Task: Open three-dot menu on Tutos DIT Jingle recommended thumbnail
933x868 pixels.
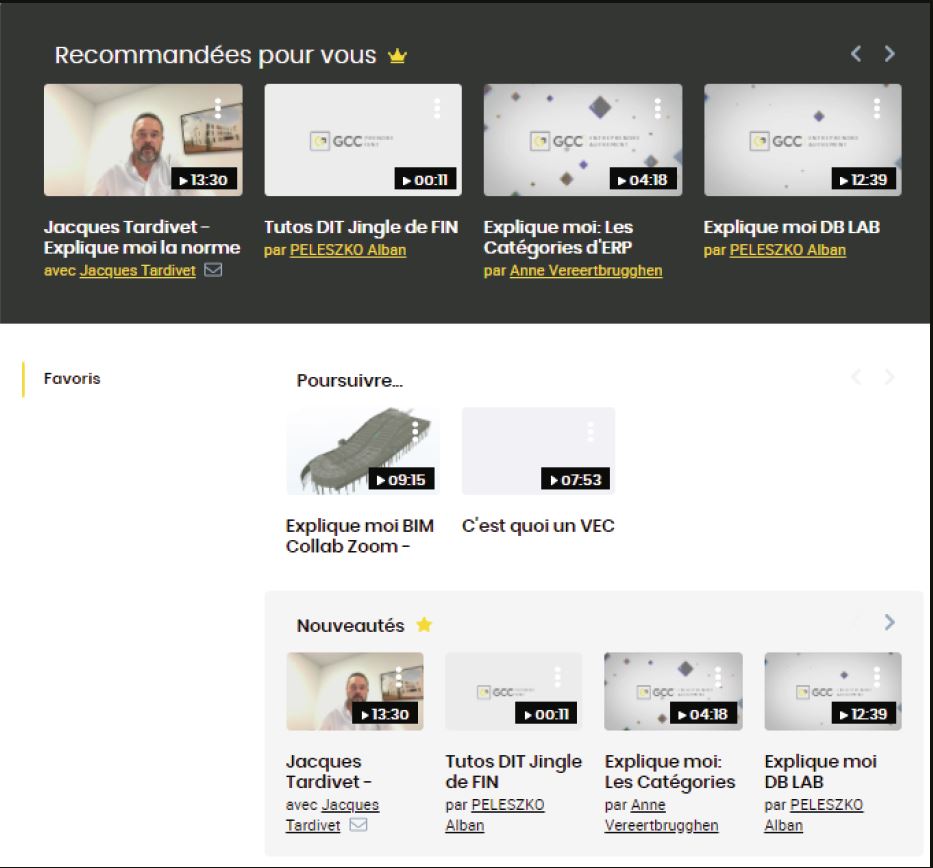Action: (437, 108)
